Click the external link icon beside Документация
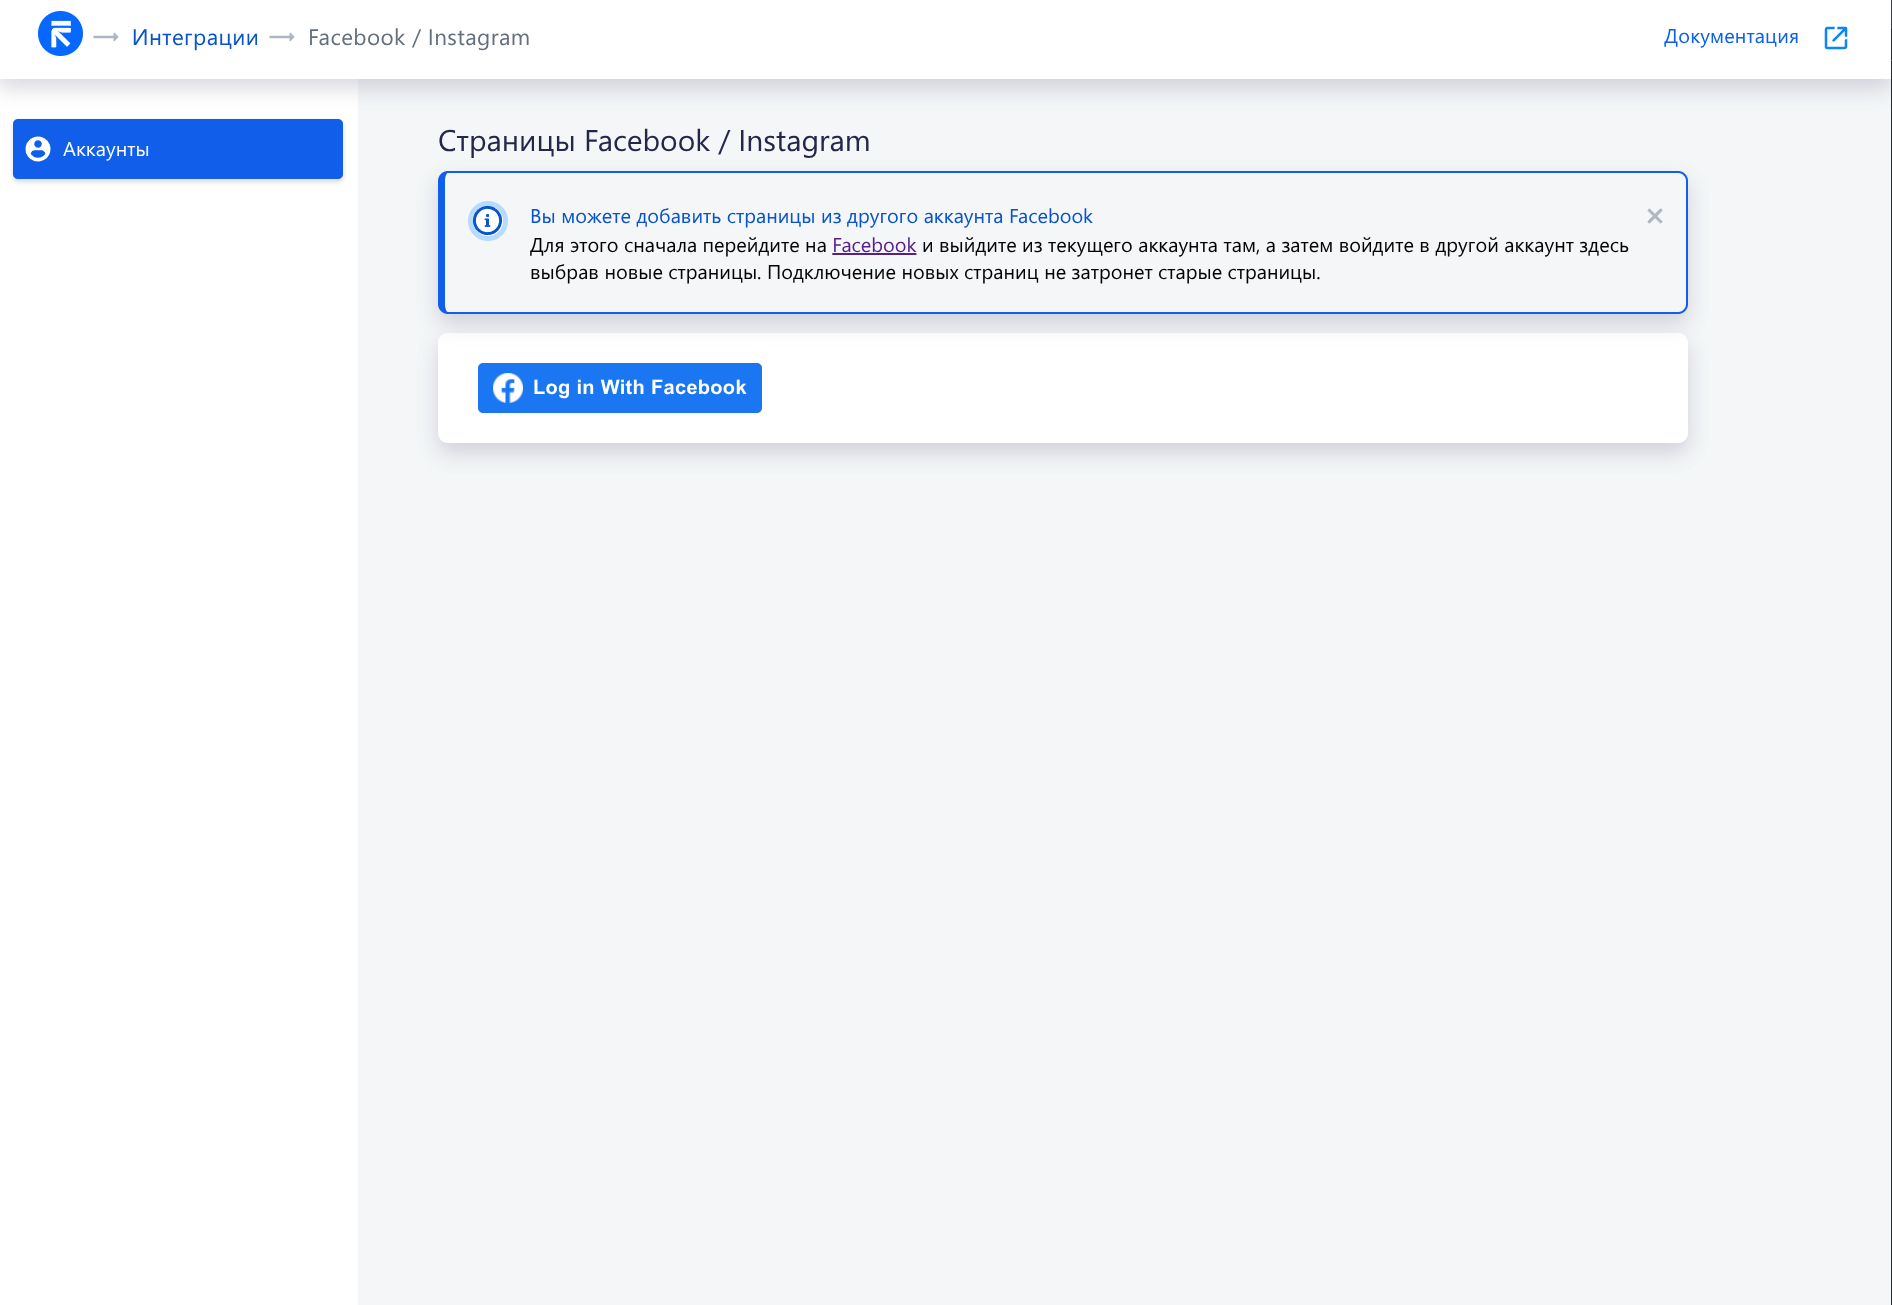Image resolution: width=1892 pixels, height=1305 pixels. (1835, 38)
